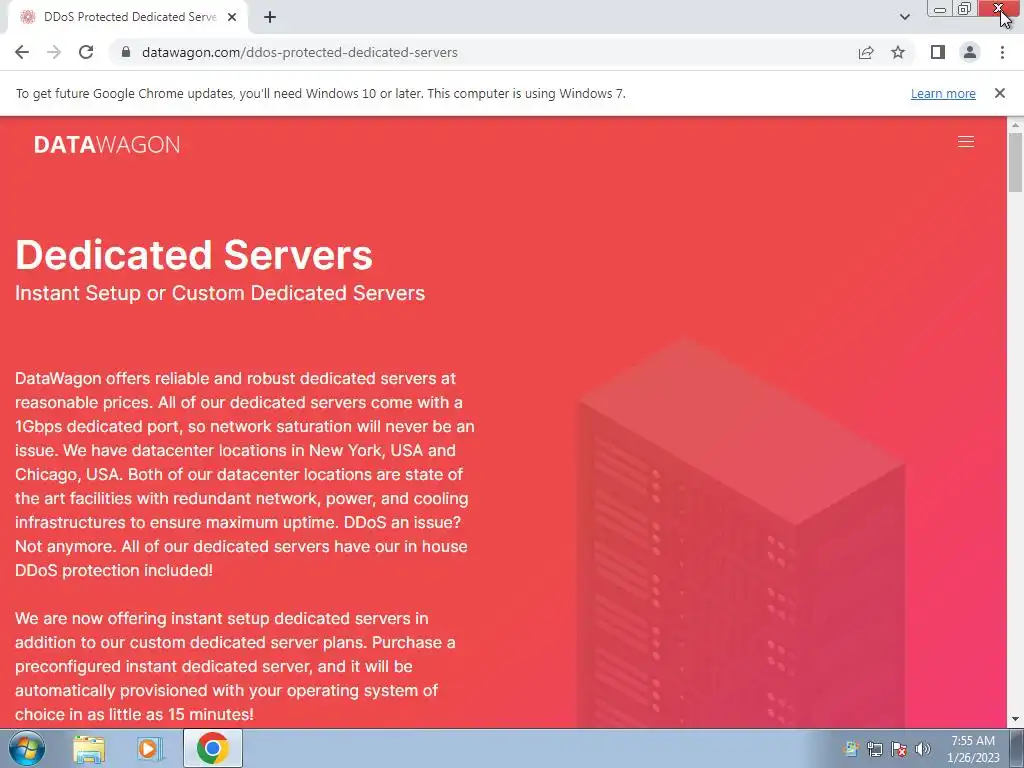
Task: Open the Chrome profile menu
Action: [x=970, y=52]
